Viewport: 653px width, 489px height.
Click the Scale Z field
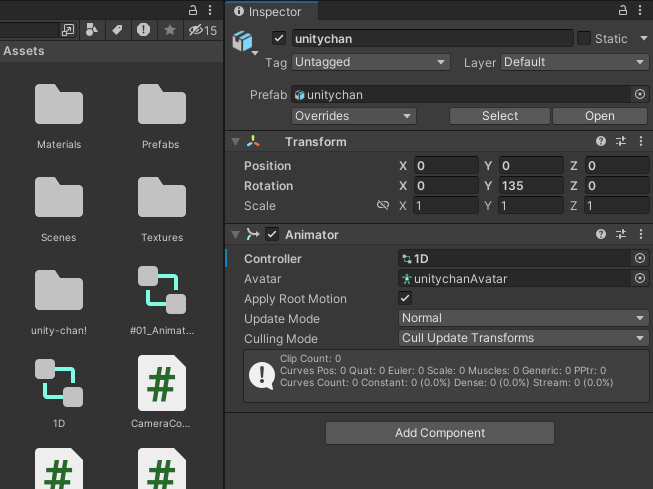coord(617,206)
